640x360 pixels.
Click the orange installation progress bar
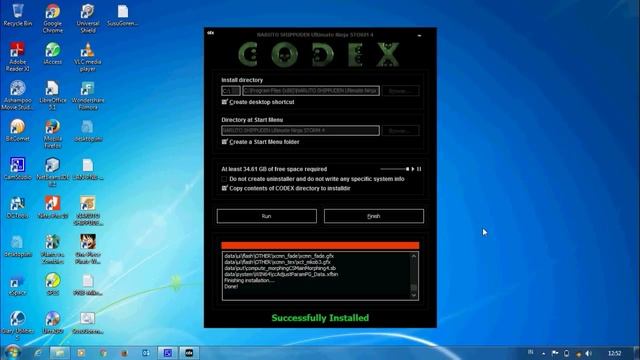point(320,245)
